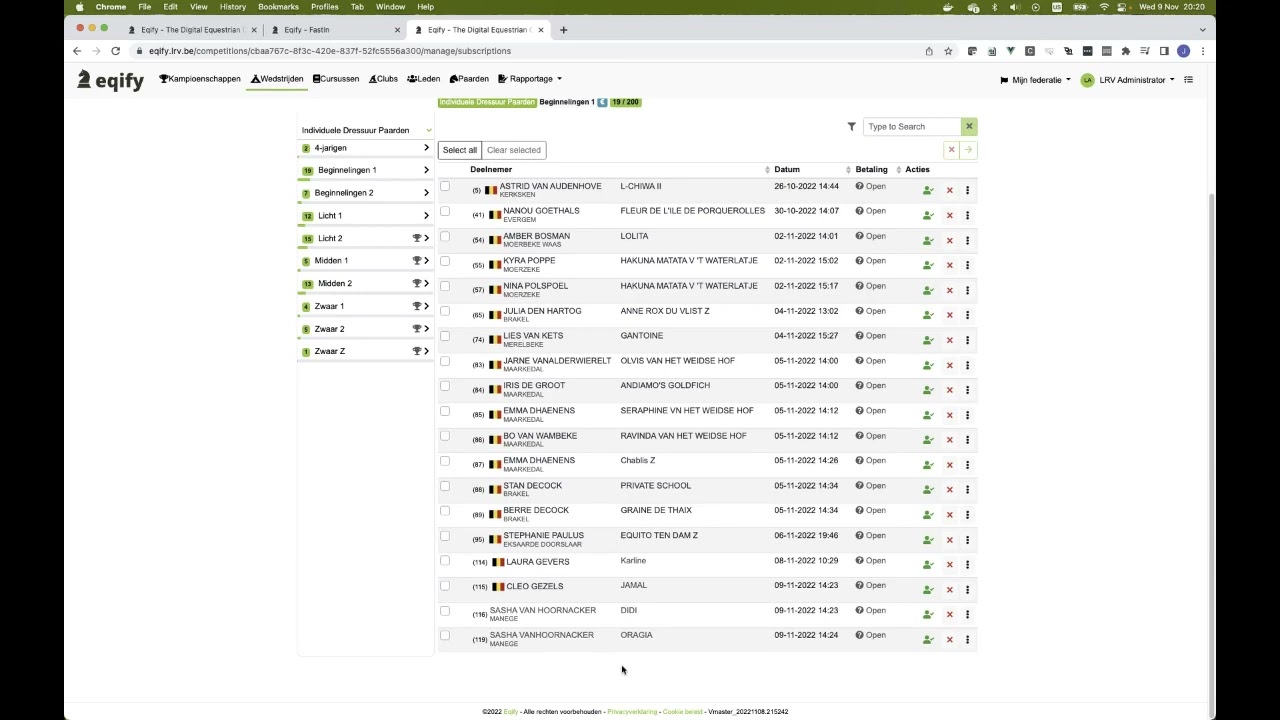Viewport: 1280px width, 720px height.
Task: Click the filter funnel icon beside the search box
Action: tap(851, 127)
